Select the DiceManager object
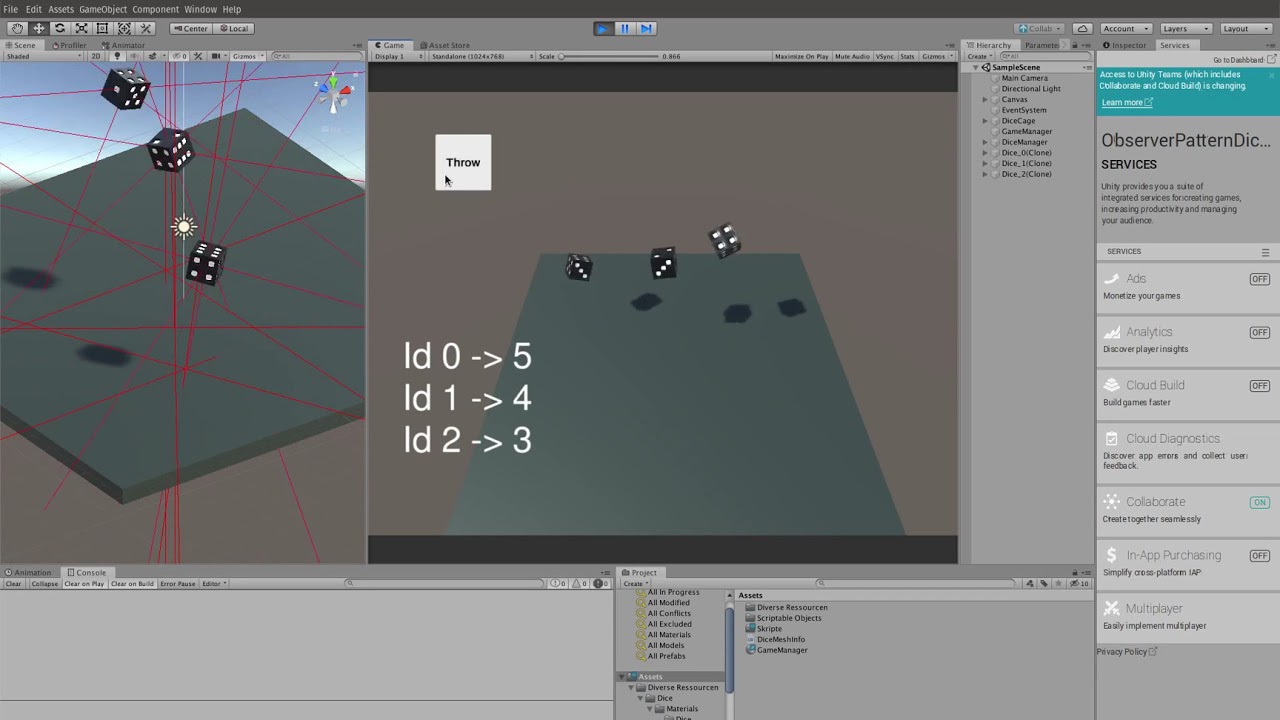Viewport: 1280px width, 720px height. (1024, 142)
